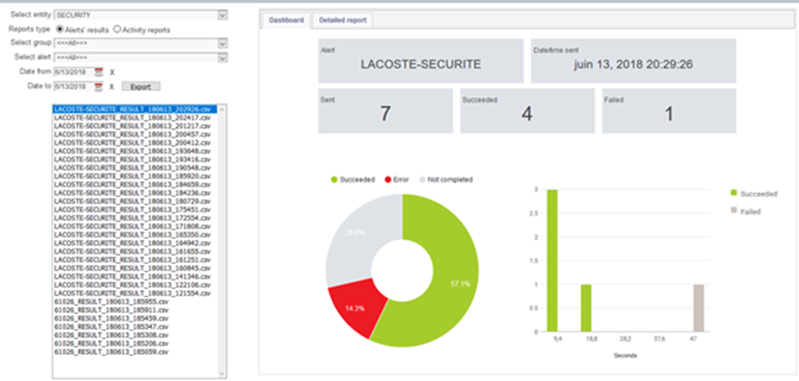Select the Activity reports radio button
The height and width of the screenshot is (381, 799).
click(117, 30)
